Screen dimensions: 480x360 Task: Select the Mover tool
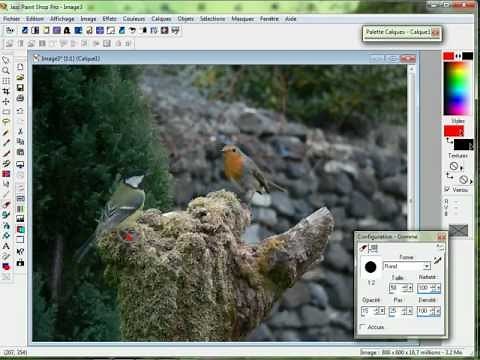[6, 101]
